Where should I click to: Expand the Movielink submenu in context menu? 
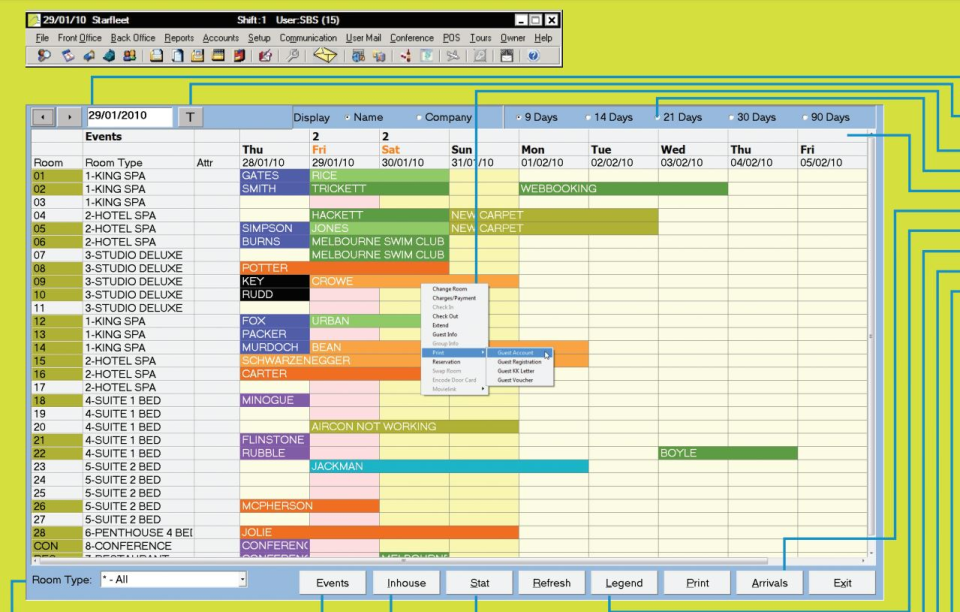click(455, 389)
